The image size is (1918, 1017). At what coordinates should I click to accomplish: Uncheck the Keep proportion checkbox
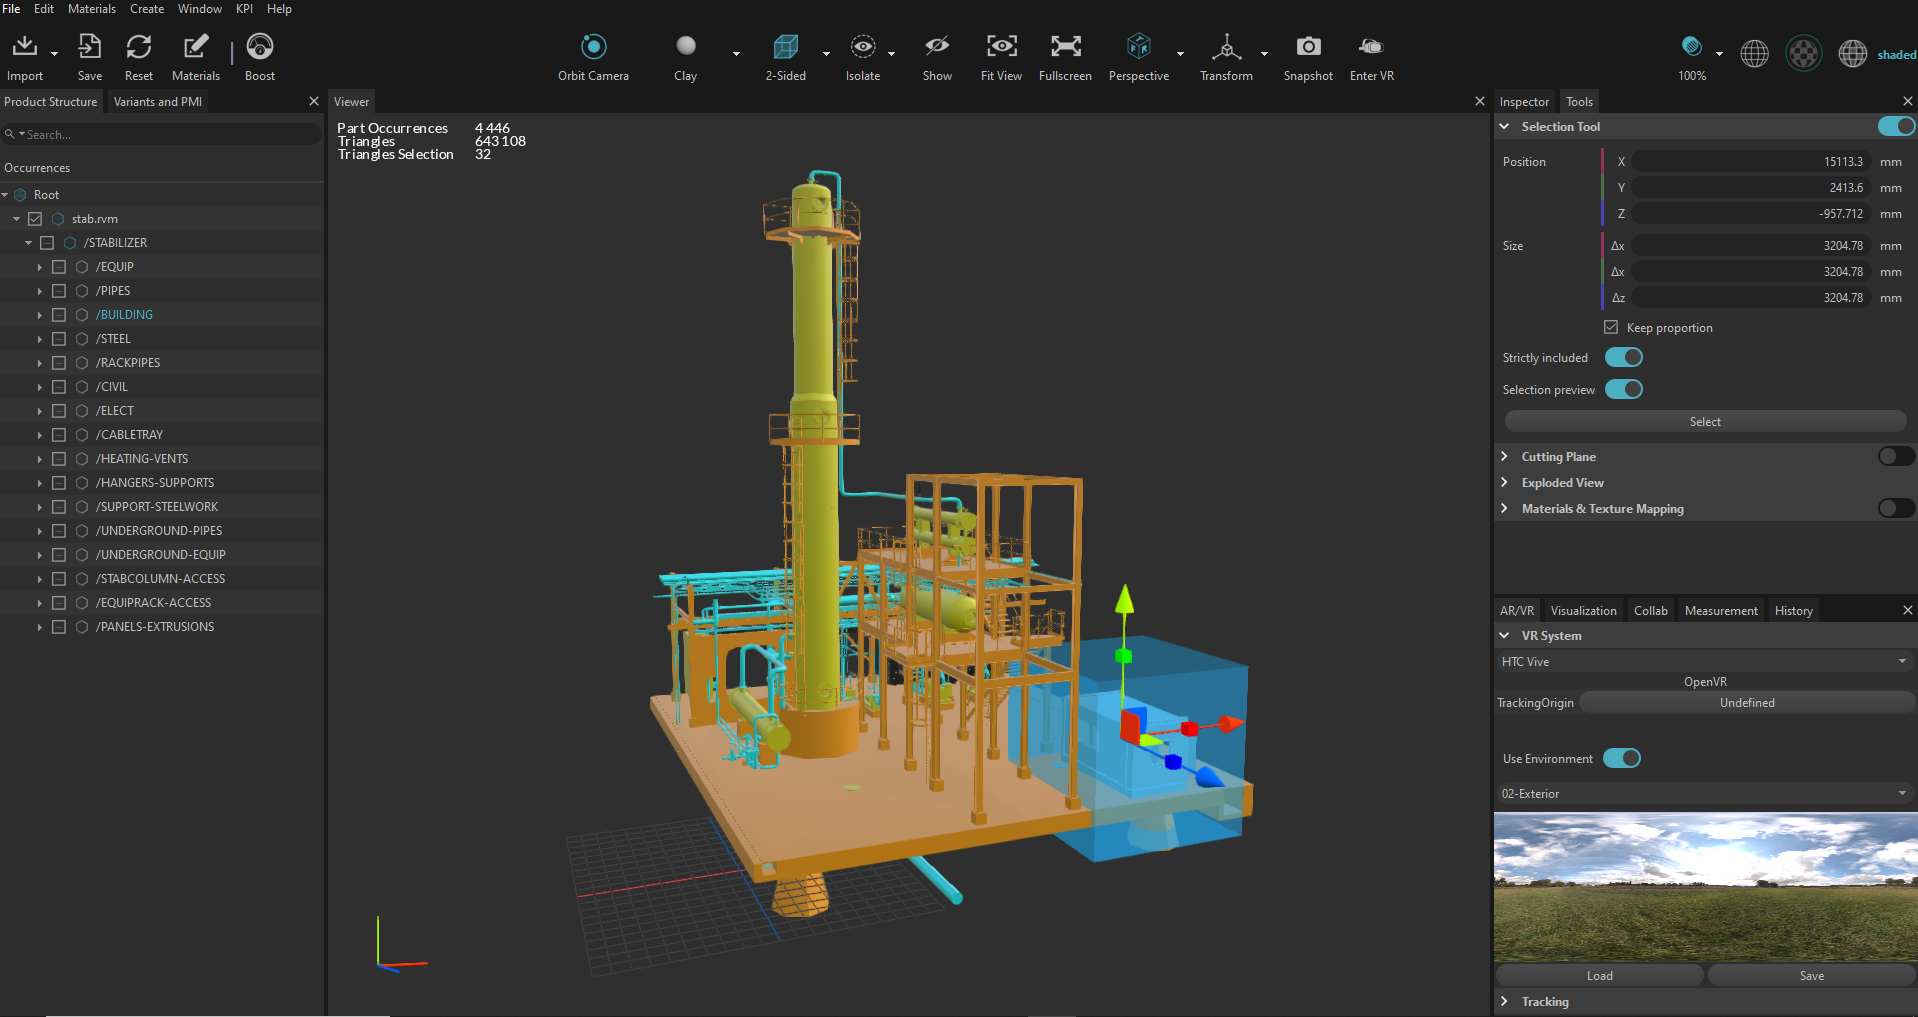pos(1611,327)
